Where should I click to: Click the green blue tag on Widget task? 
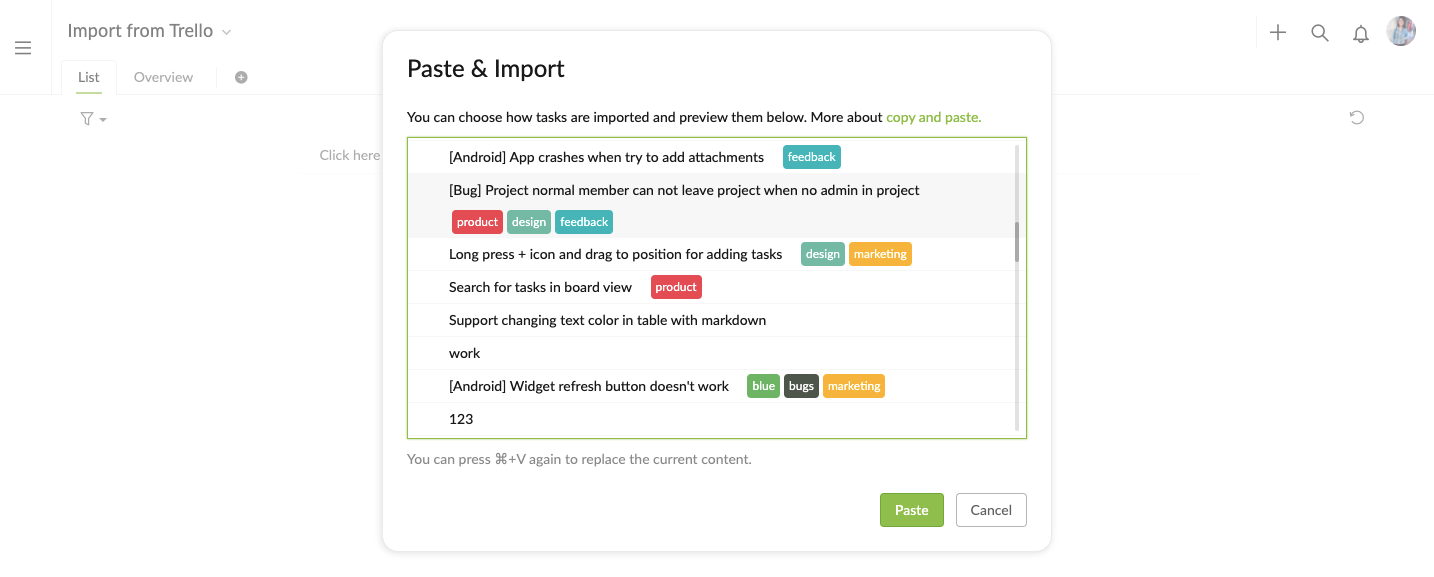coord(764,386)
